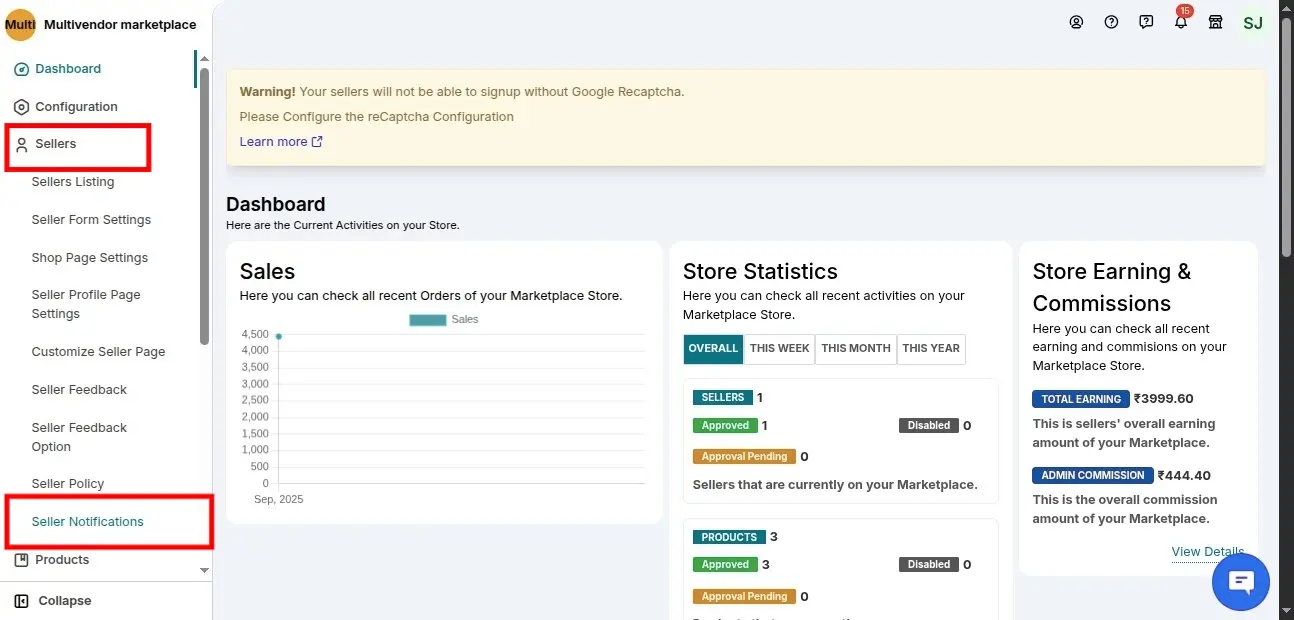Image resolution: width=1294 pixels, height=620 pixels.
Task: Collapse the Sellers sidebar section
Action: (56, 144)
